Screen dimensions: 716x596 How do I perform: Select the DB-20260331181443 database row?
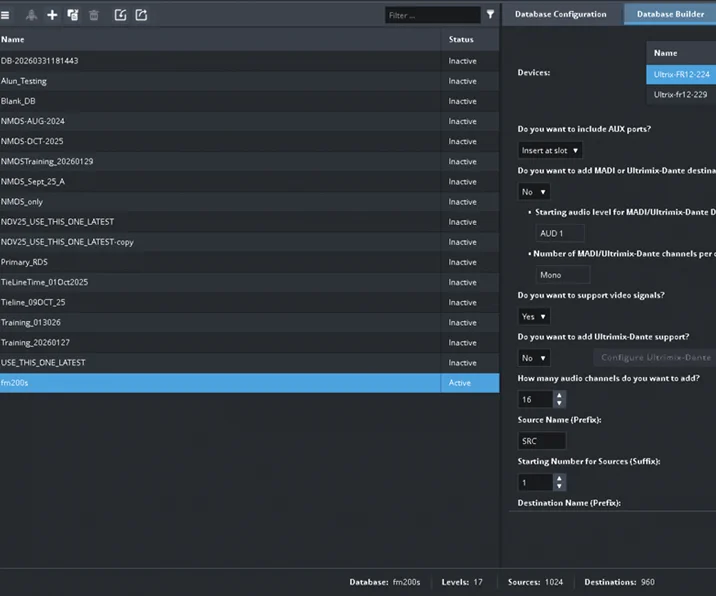click(249, 61)
